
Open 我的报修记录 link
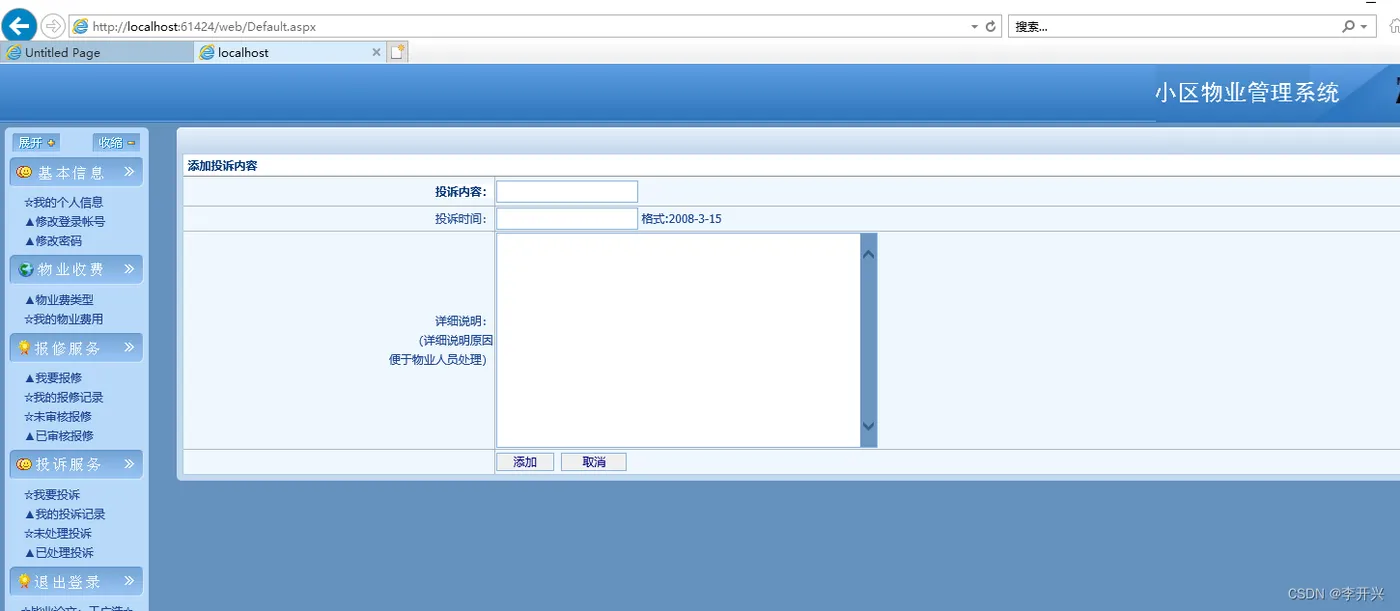(63, 397)
